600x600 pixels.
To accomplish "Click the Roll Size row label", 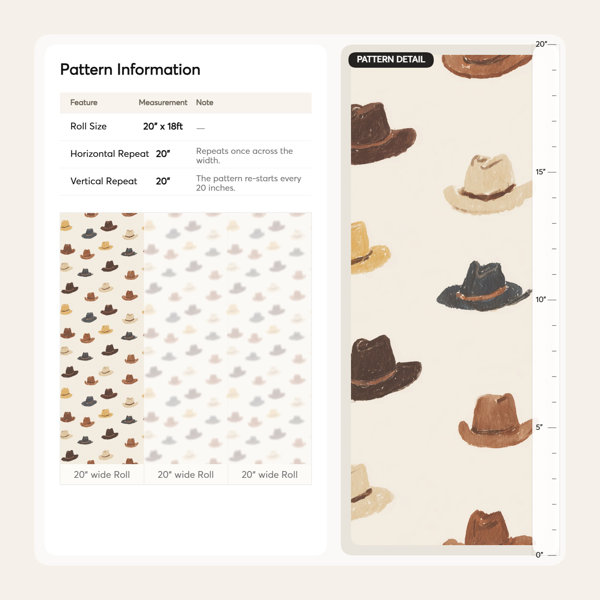I will click(x=88, y=126).
